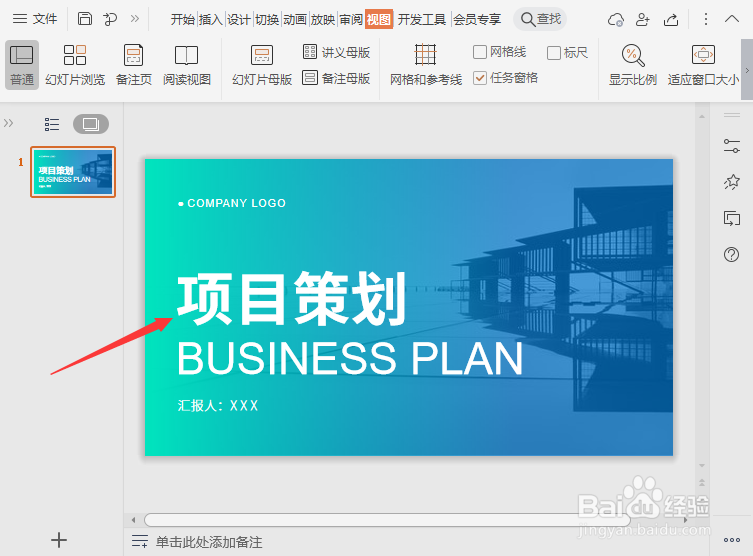Click the 项目策划 title text
The image size is (753, 556).
292,299
